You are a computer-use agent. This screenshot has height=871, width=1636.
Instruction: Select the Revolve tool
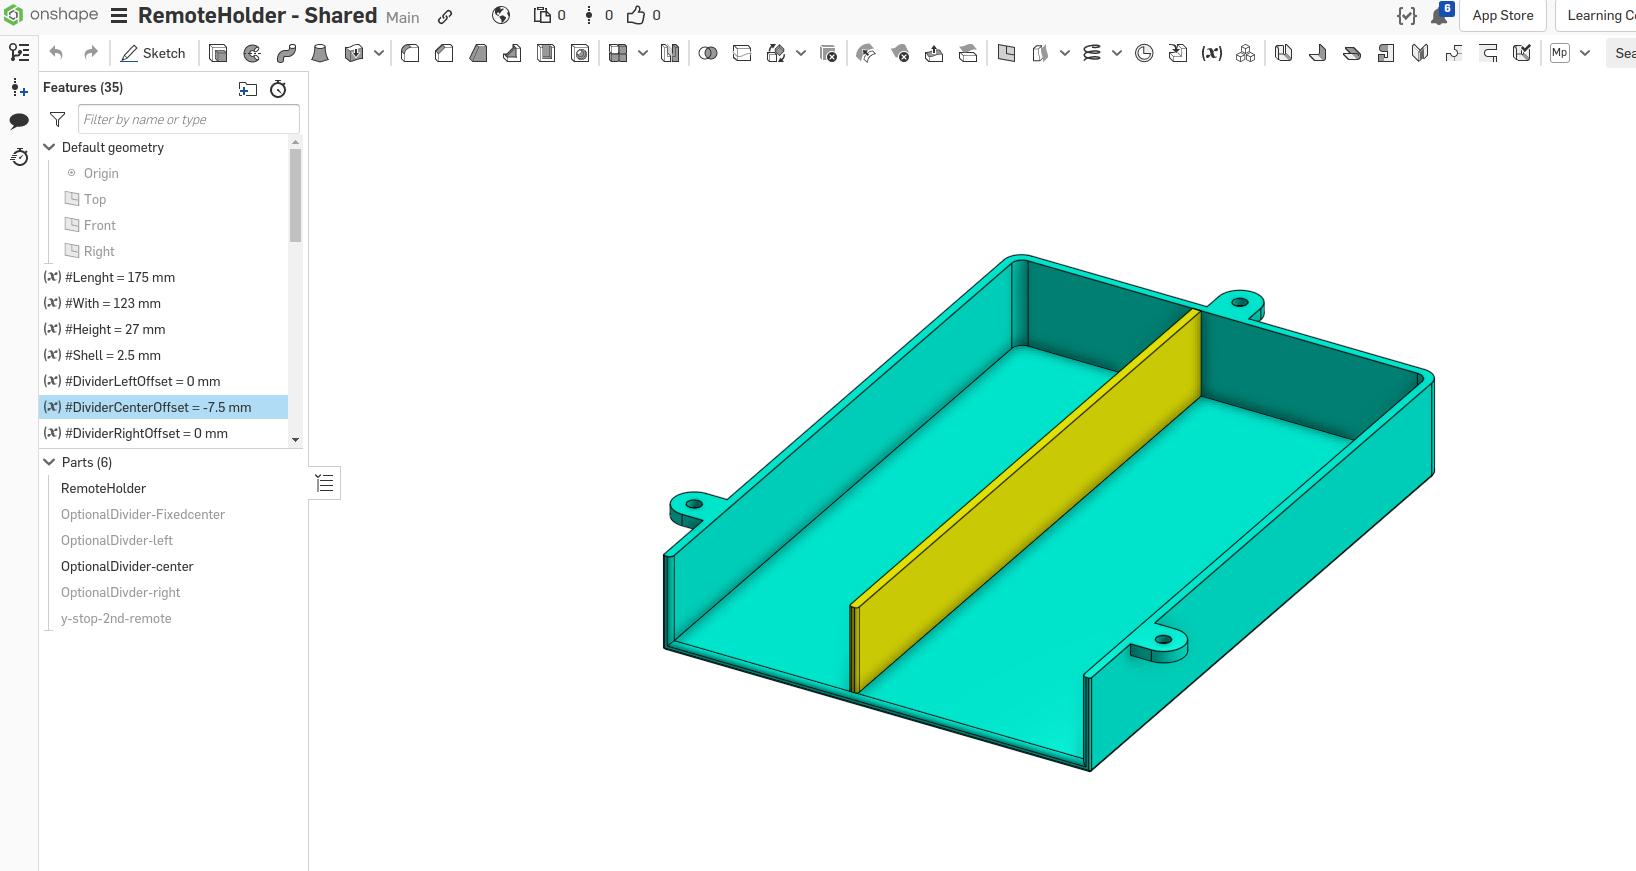[x=252, y=53]
